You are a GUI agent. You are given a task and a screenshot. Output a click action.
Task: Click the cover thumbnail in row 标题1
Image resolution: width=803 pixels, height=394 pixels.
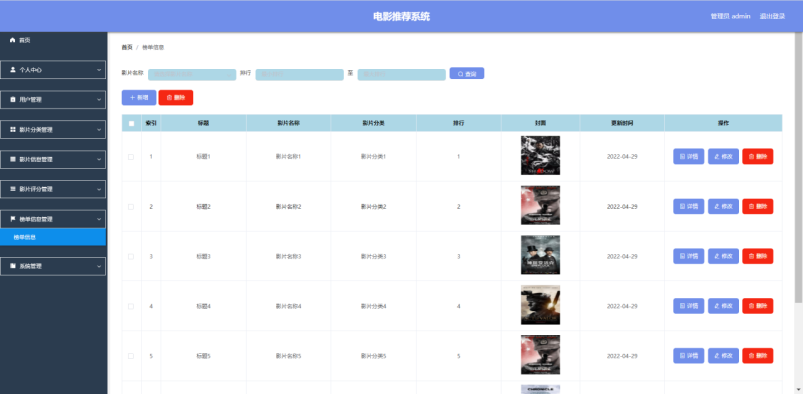pyautogui.click(x=540, y=155)
